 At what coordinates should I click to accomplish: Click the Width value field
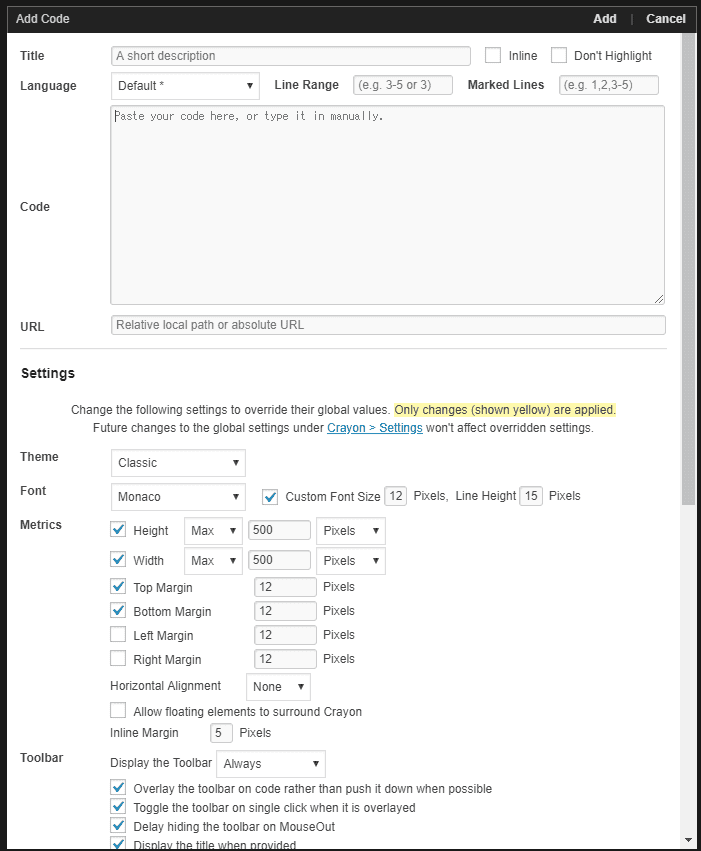coord(279,560)
